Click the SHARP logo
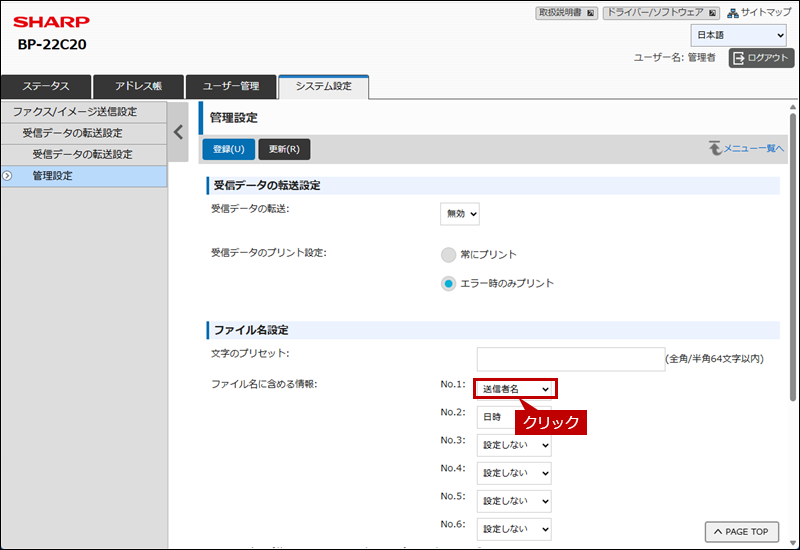Viewport: 800px width, 550px height. (x=51, y=22)
